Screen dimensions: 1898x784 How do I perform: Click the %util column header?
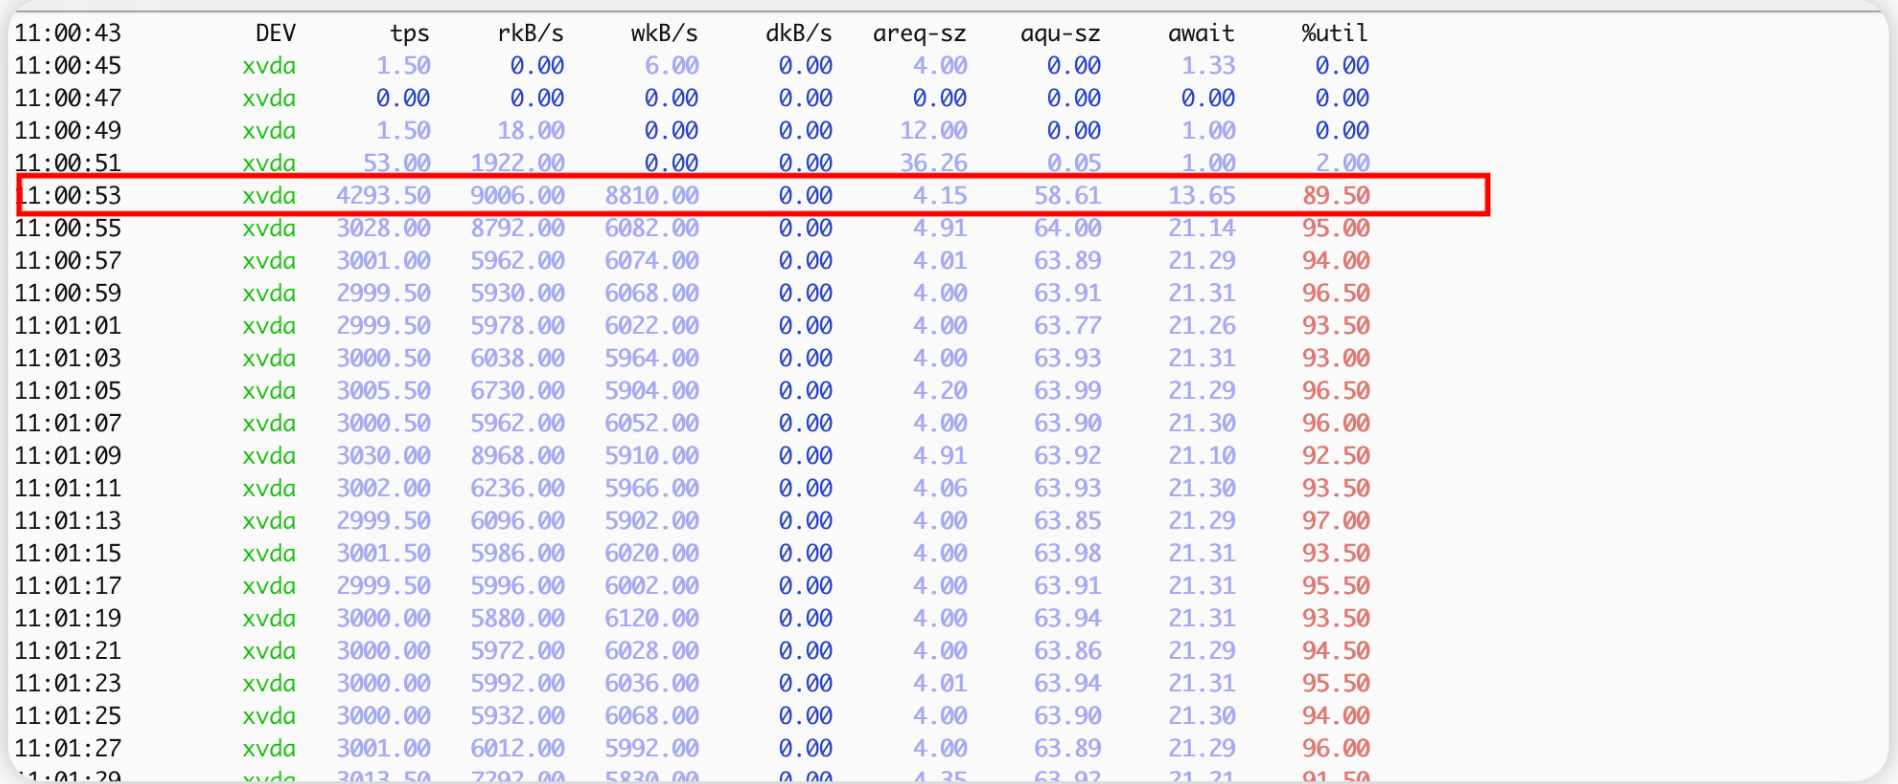(x=1334, y=33)
